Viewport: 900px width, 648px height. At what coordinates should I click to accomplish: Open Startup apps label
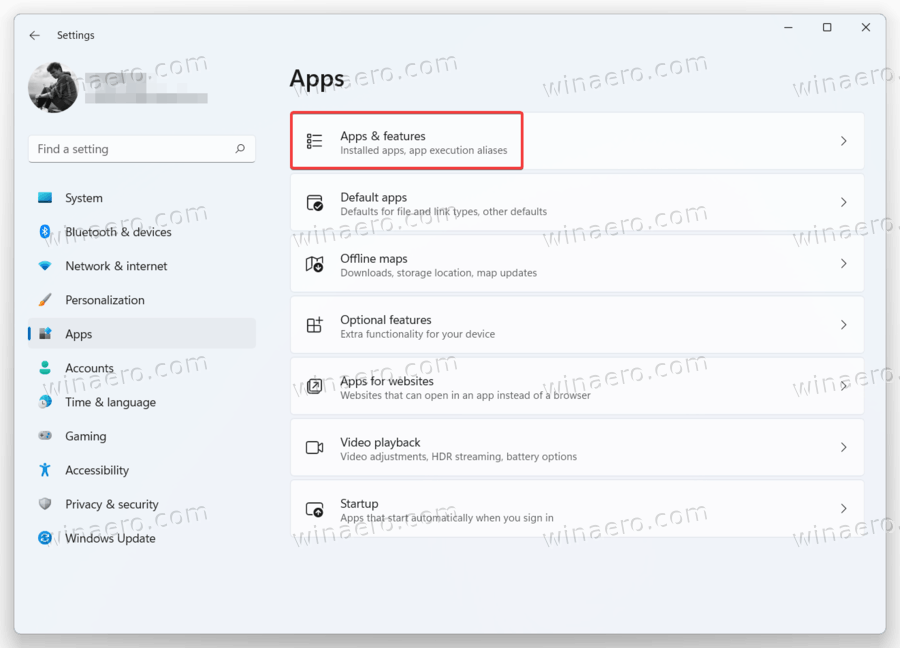(x=359, y=504)
